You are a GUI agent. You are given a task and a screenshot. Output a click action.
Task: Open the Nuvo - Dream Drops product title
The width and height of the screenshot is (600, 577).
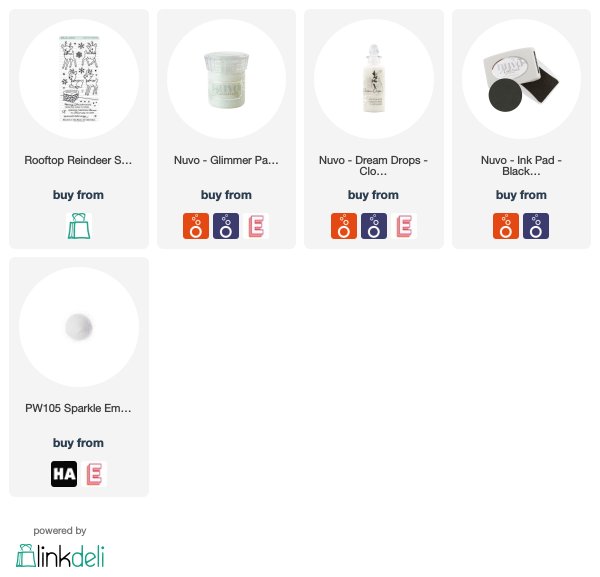click(x=373, y=166)
